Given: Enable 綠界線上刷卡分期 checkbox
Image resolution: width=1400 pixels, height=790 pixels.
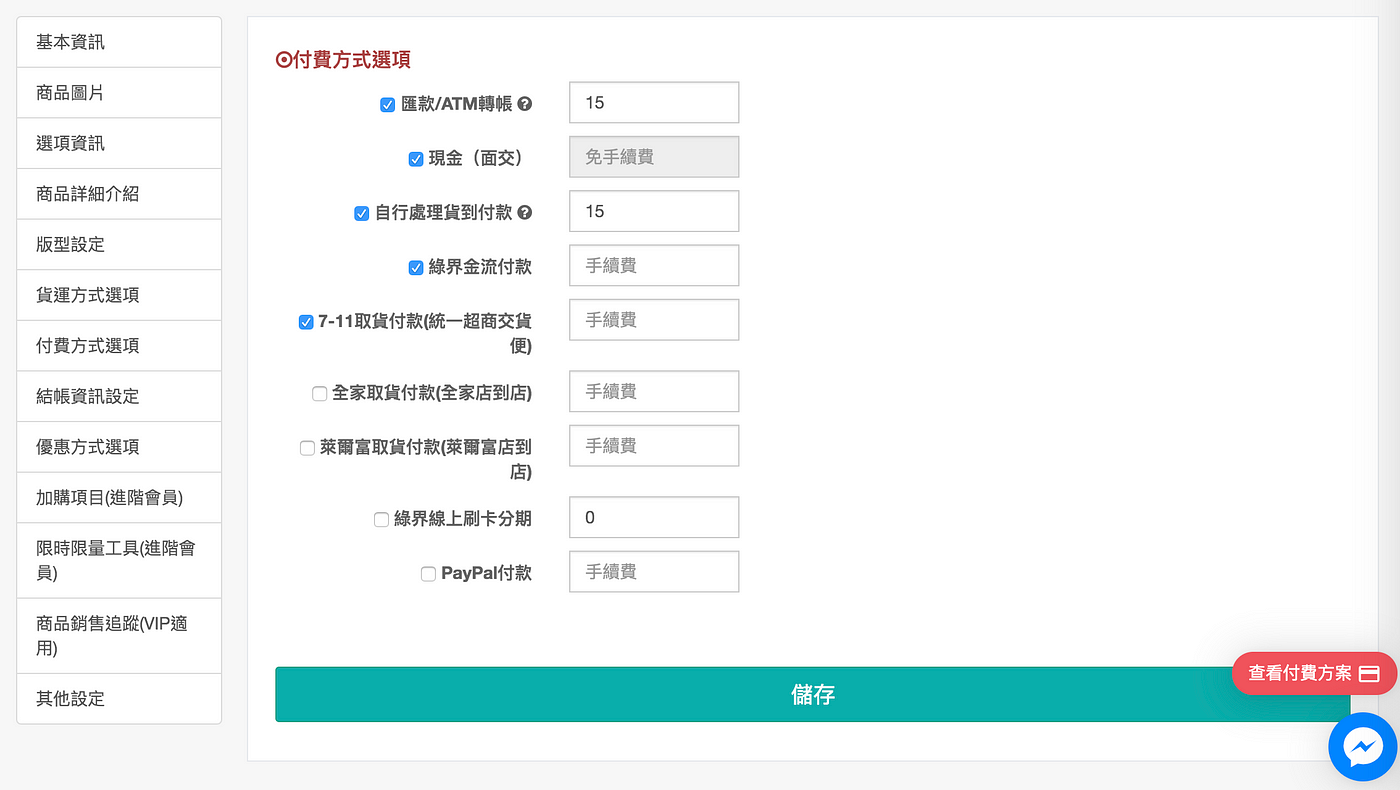Looking at the screenshot, I should click(381, 519).
